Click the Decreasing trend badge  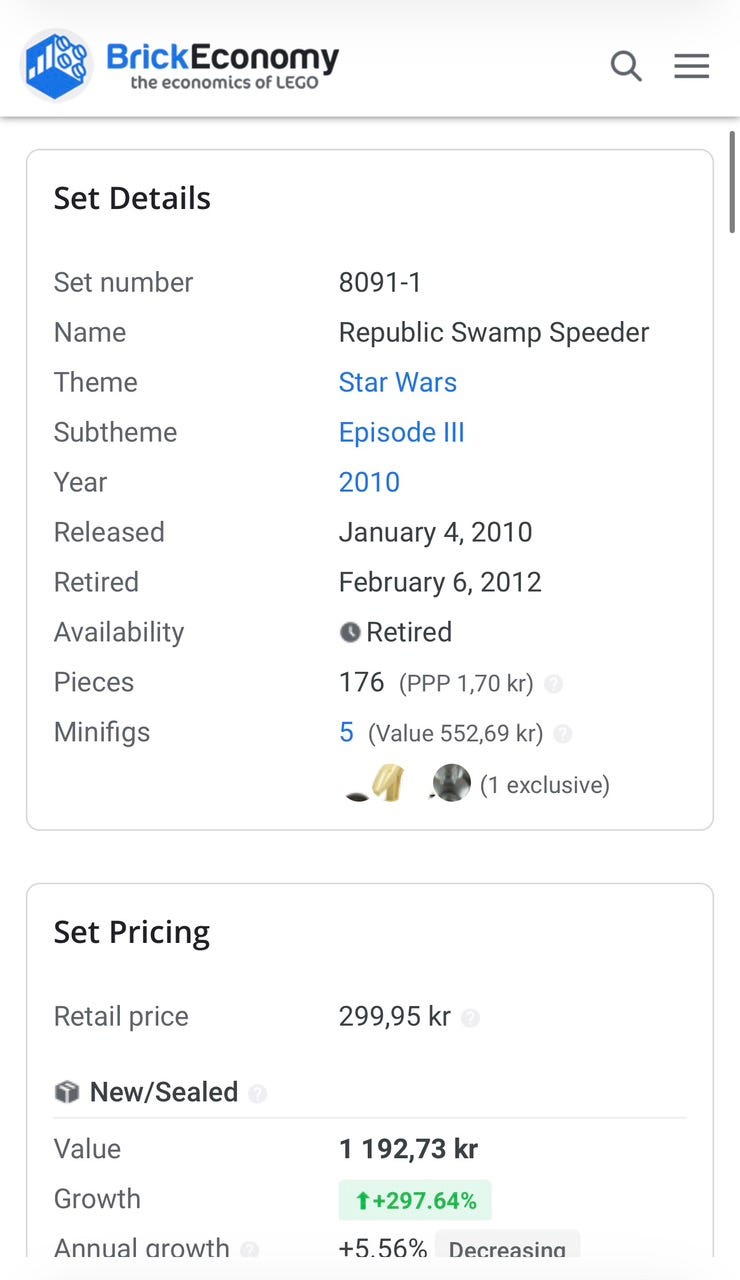tap(507, 1249)
